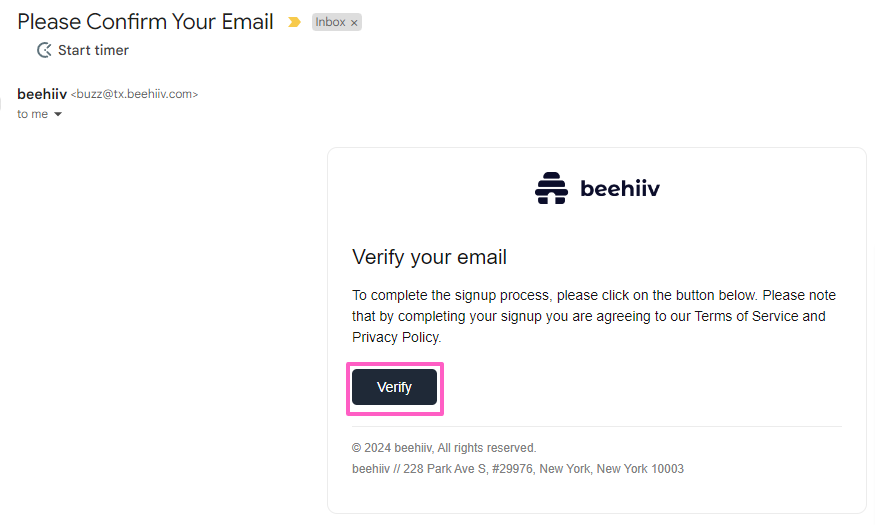Viewport: 875px width, 525px height.
Task: Click the beehiiv hive logo icon
Action: pos(551,188)
